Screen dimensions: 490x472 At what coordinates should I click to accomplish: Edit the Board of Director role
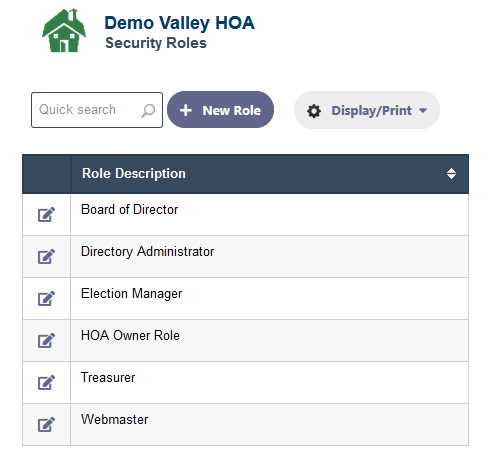pos(46,215)
